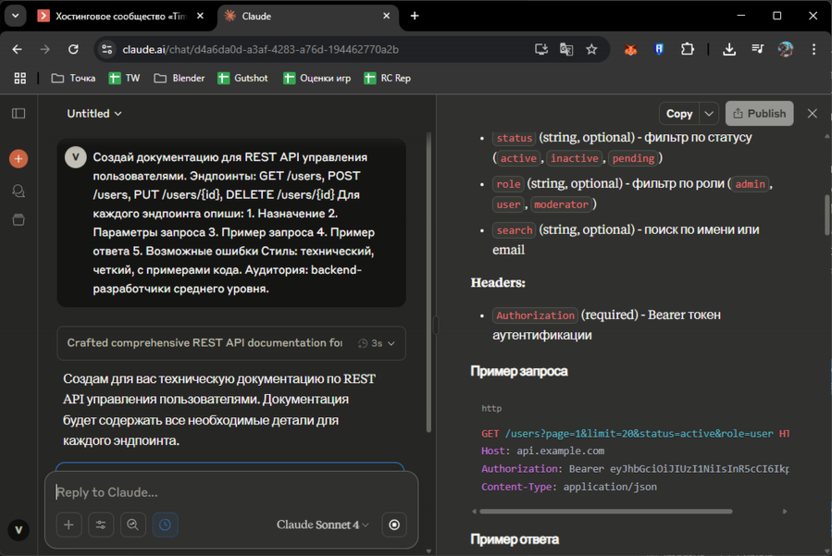
Task: Close the artifact panel with the X
Action: [x=812, y=114]
